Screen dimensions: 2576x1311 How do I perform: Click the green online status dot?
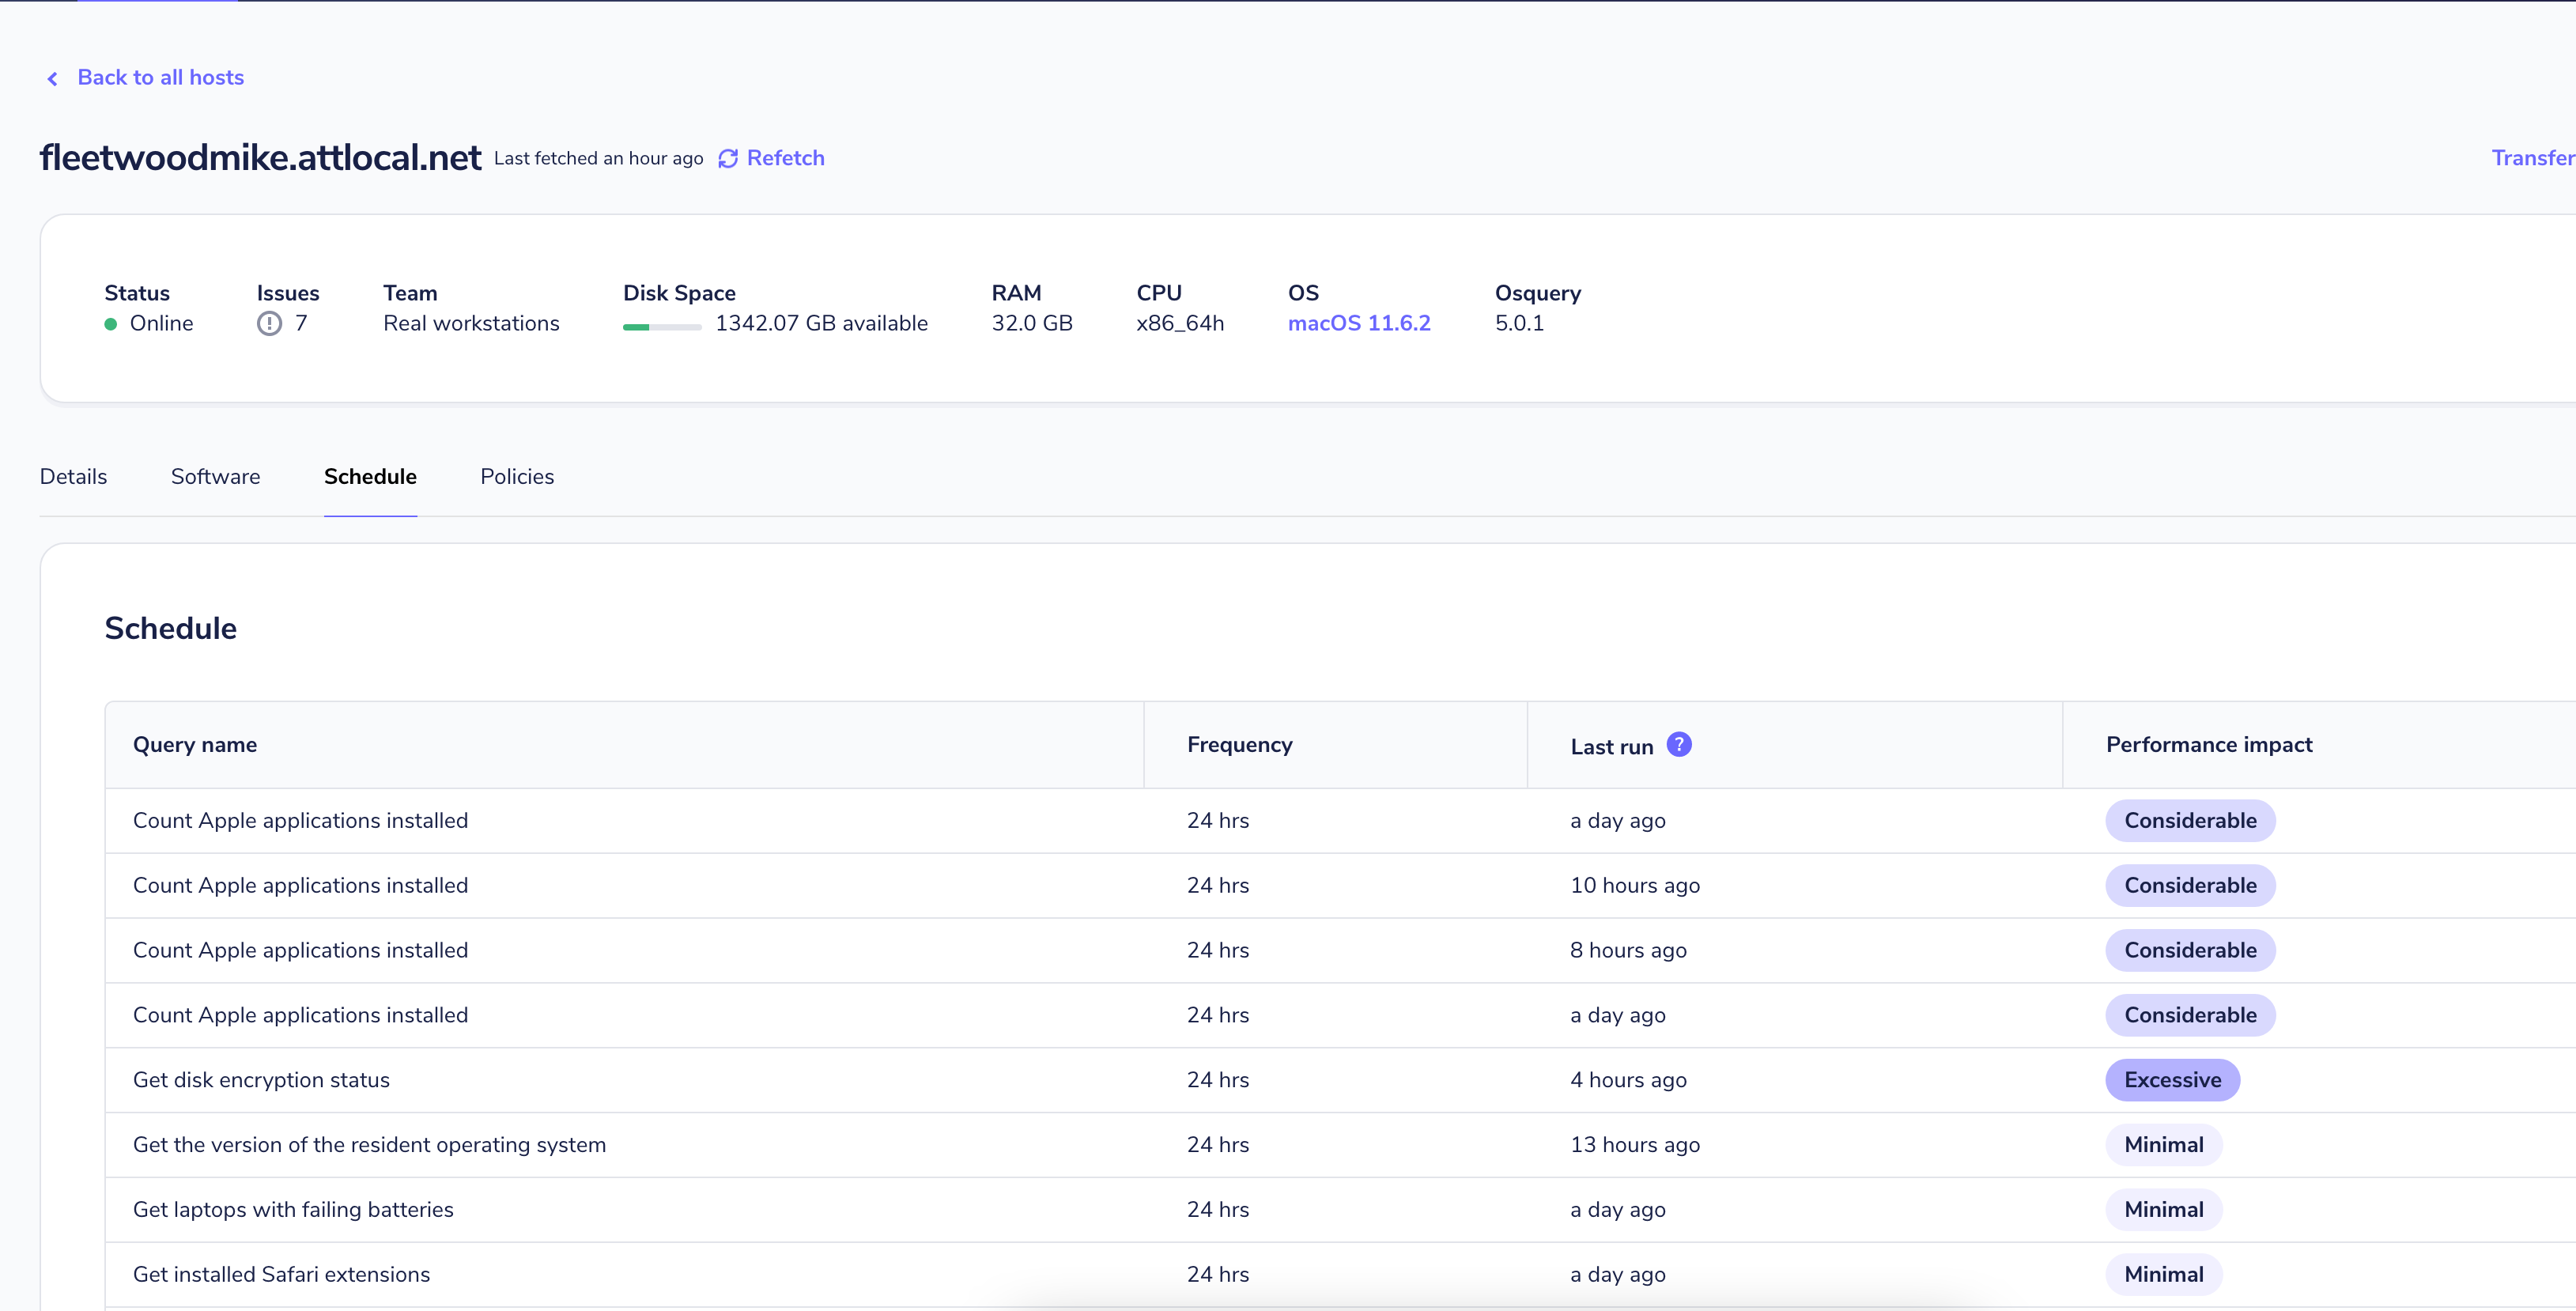(x=111, y=324)
